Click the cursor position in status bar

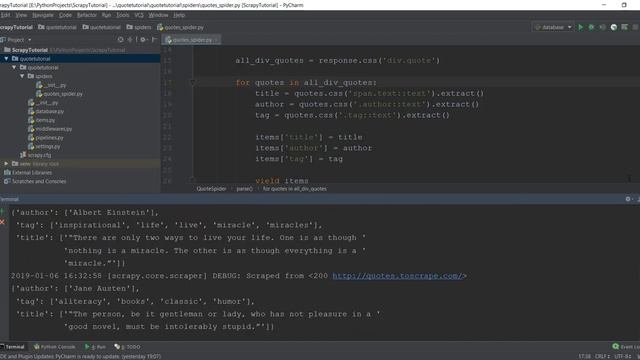584,356
